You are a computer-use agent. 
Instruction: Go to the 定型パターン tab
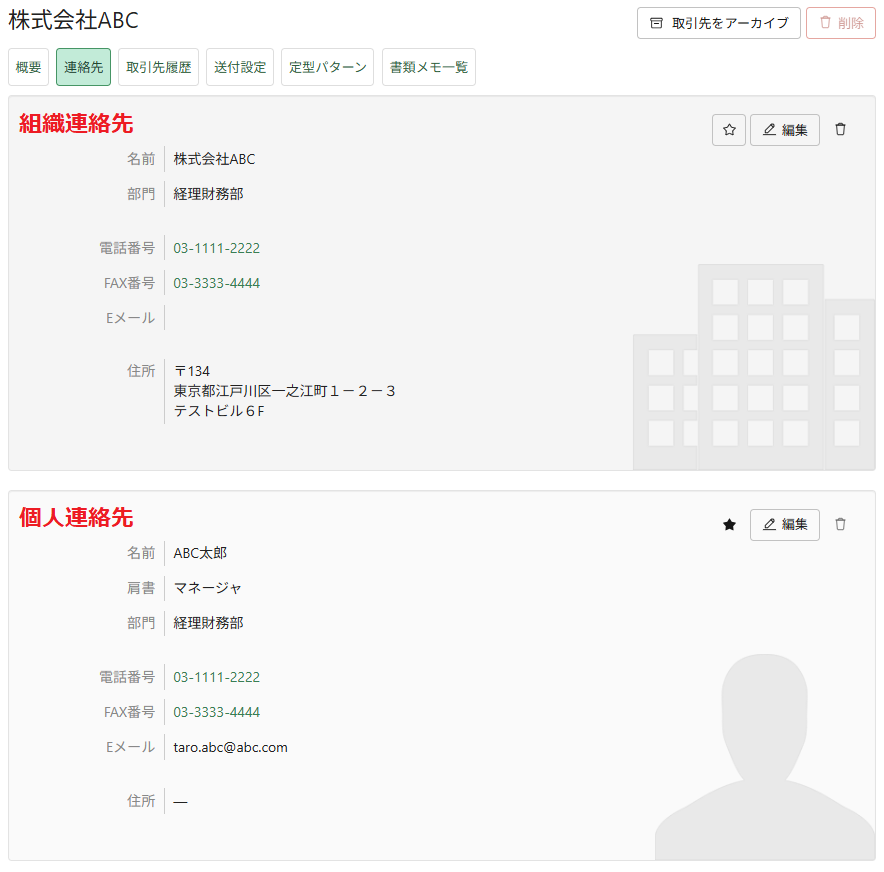327,67
